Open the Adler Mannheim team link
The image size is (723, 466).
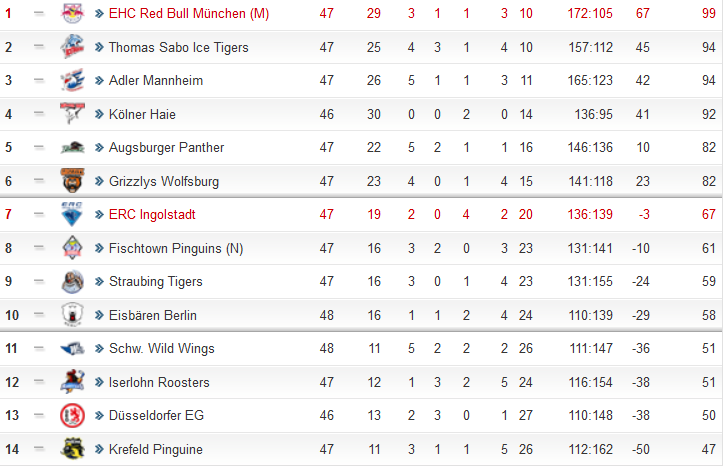[x=156, y=80]
